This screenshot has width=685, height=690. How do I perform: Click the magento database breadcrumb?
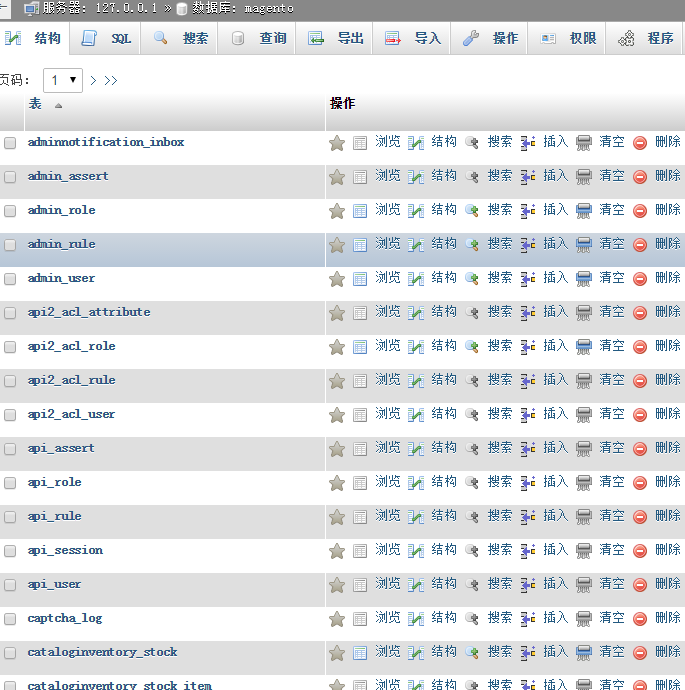click(268, 8)
